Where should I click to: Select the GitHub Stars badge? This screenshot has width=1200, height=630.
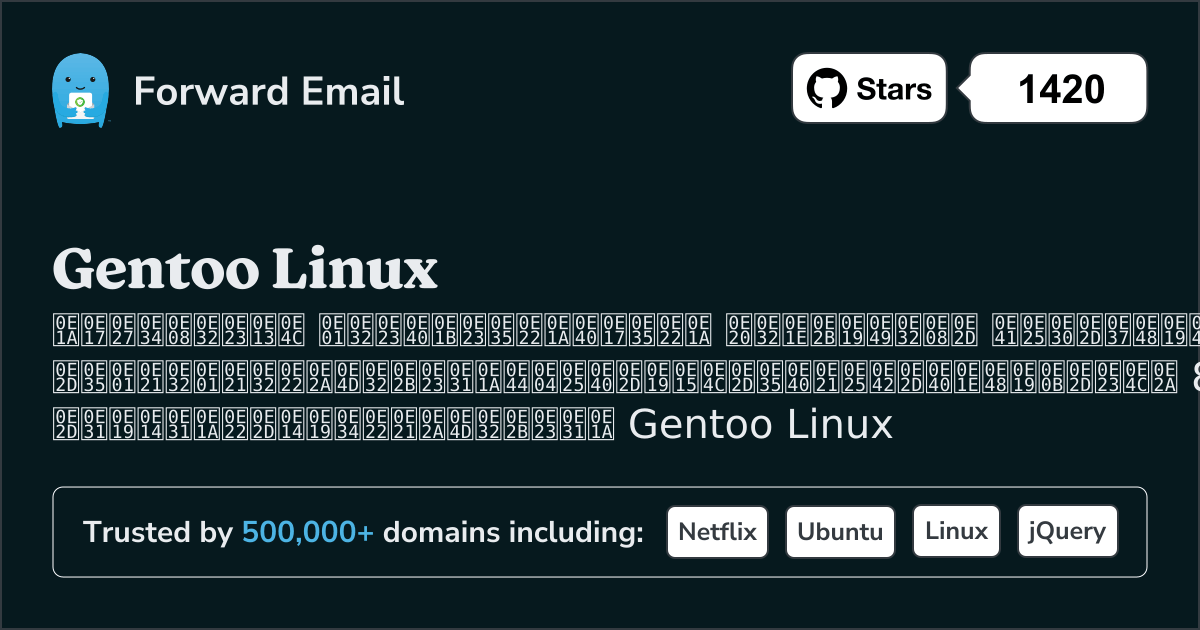[x=868, y=88]
